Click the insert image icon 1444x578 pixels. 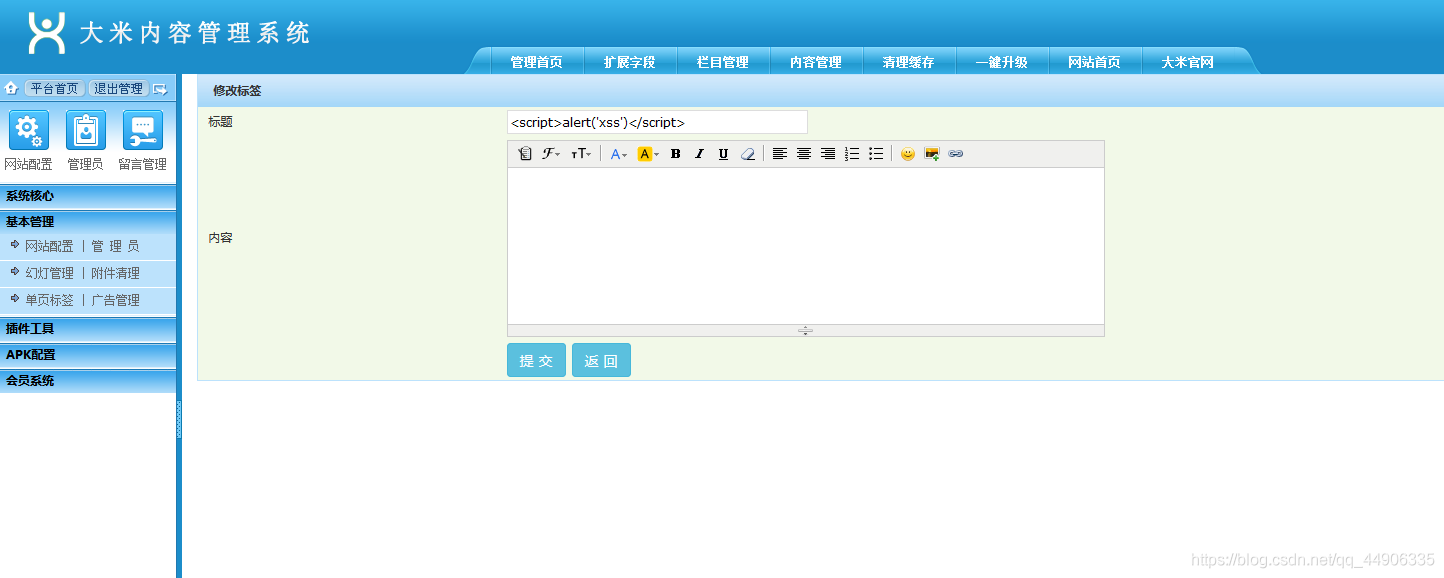click(932, 154)
